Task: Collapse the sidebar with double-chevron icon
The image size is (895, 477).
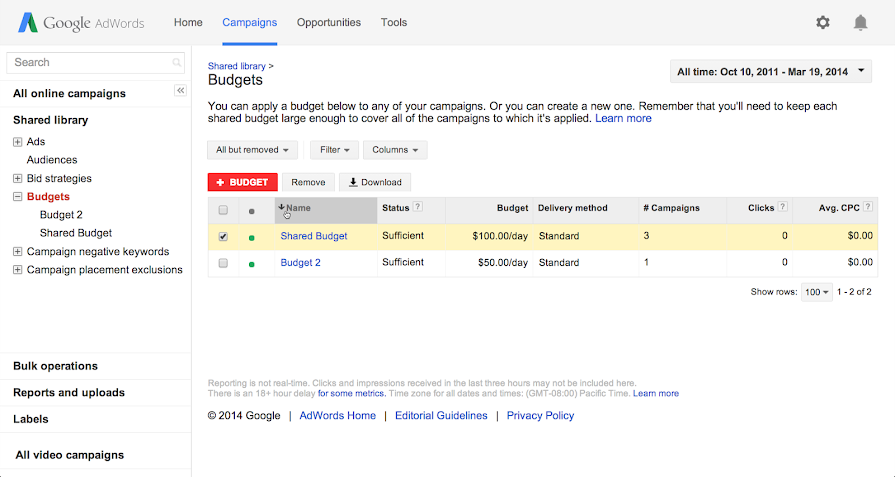Action: point(180,90)
